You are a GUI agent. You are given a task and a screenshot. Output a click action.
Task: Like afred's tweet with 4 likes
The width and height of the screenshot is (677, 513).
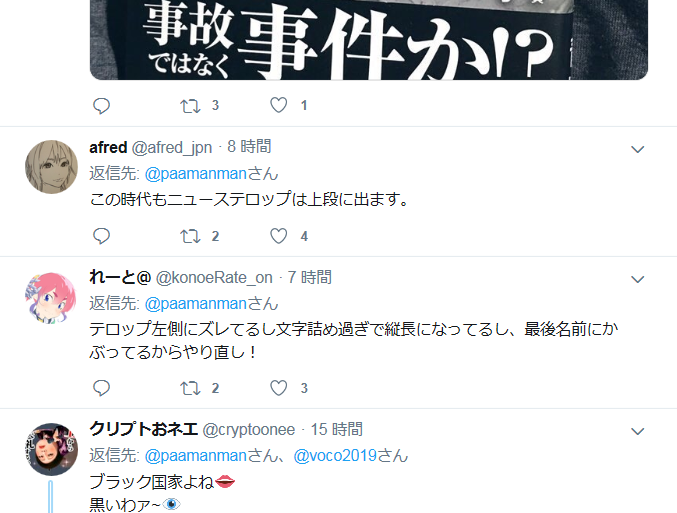pos(278,236)
